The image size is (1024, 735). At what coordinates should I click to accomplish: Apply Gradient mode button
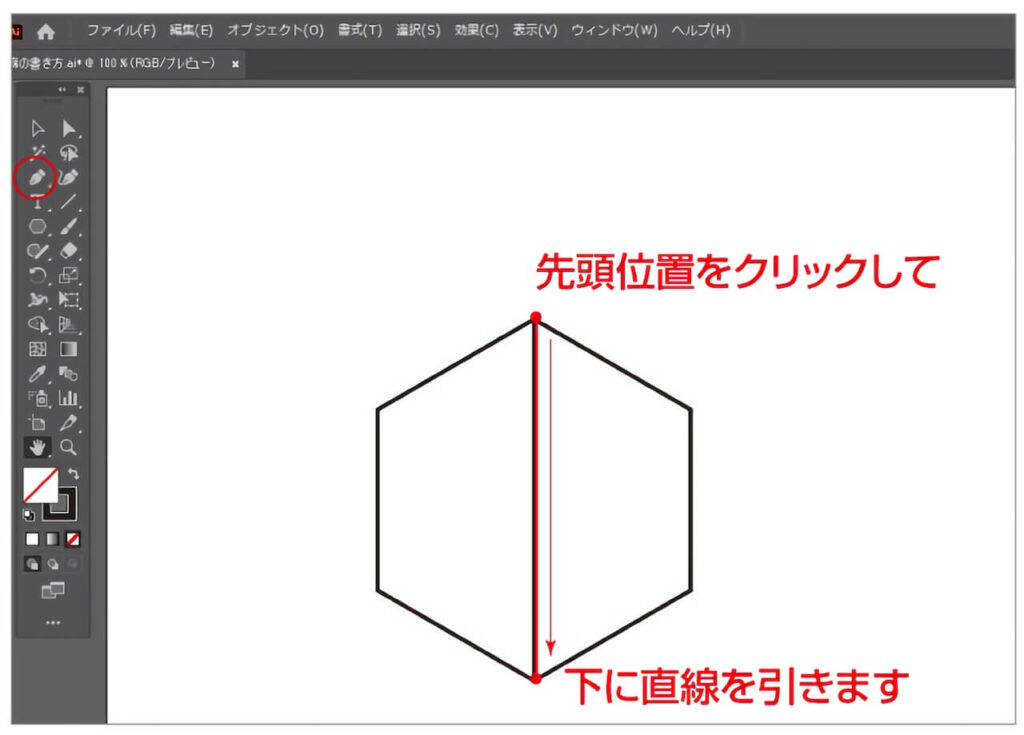point(52,539)
